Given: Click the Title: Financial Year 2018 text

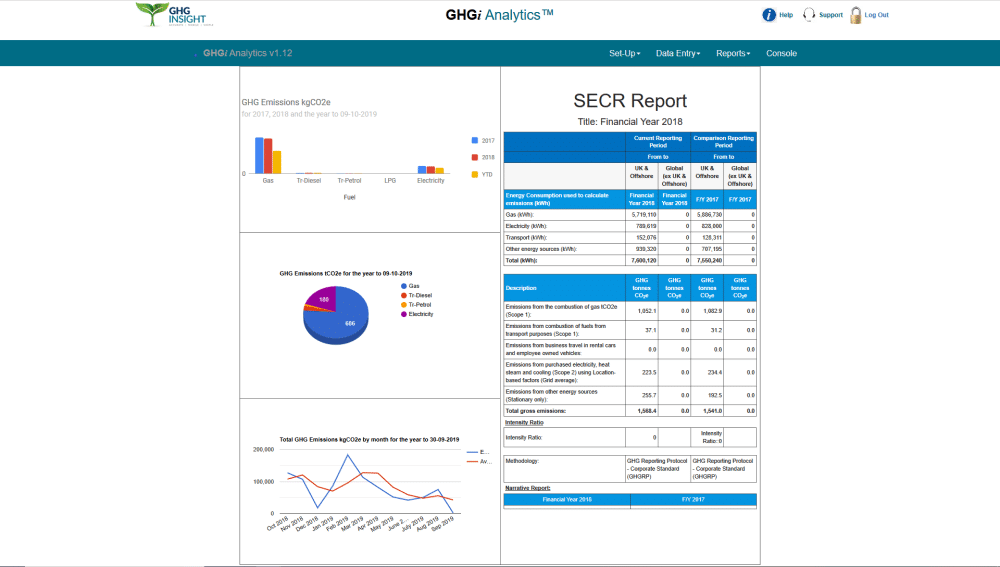Looking at the screenshot, I should (x=630, y=121).
